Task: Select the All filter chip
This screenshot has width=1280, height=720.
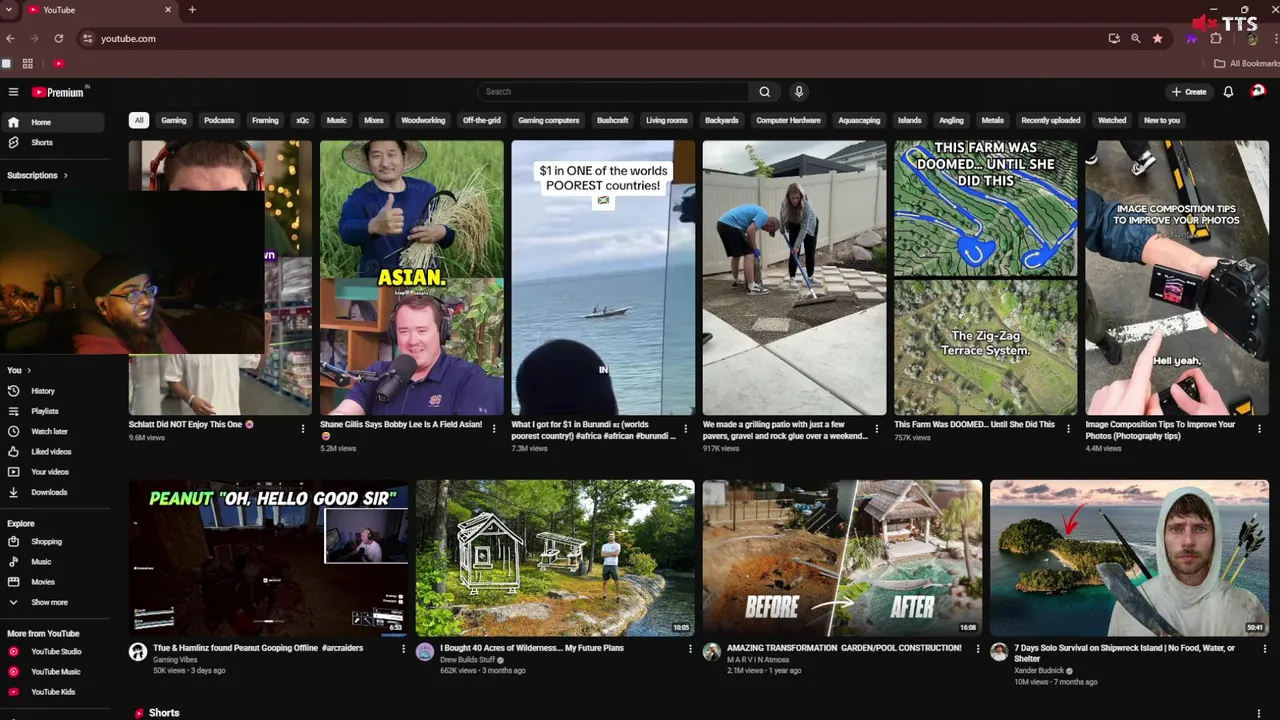Action: [x=139, y=120]
